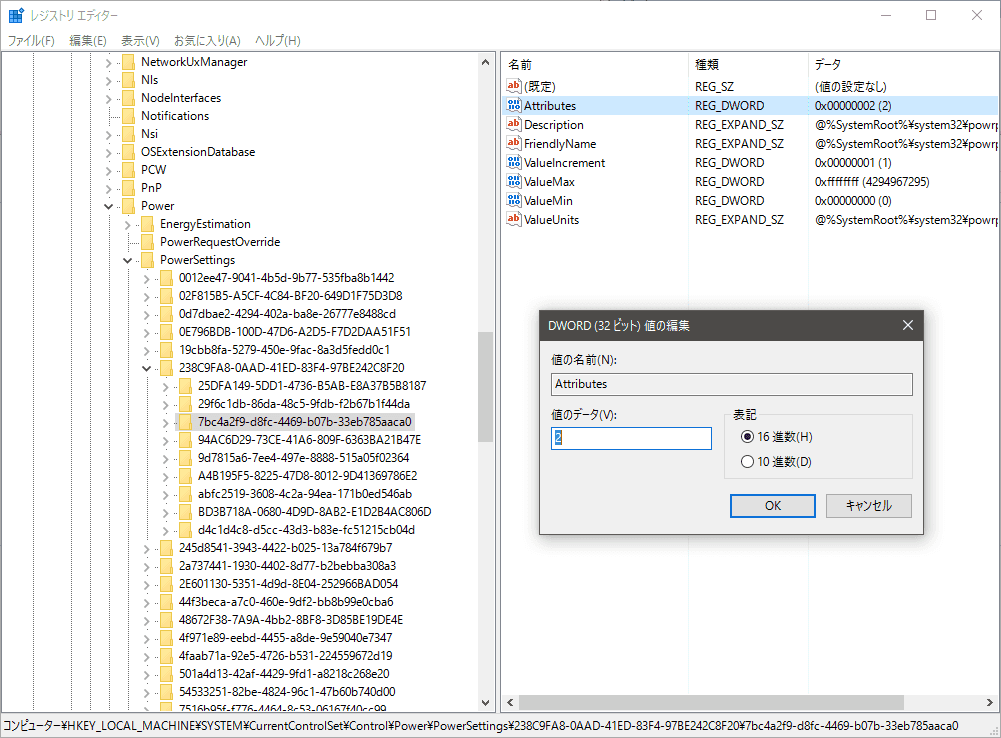Click folder icon of 7bc4a2f9-d8fc-4469-b07b-33eb785aaca0
This screenshot has width=1001, height=738.
pos(185,422)
